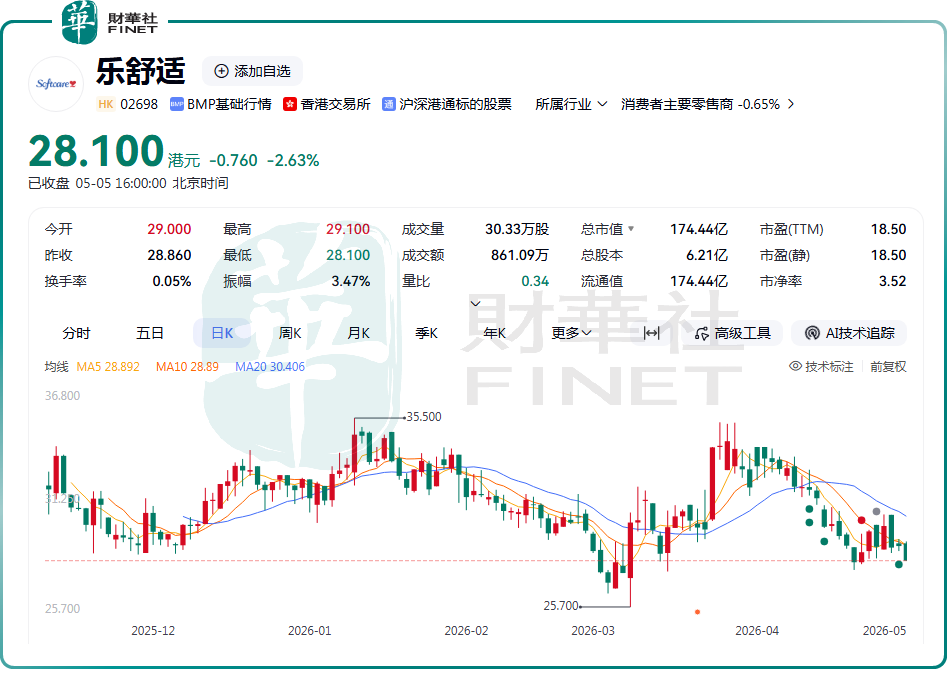Click the FINET 财華社 logo
Screen dimensions: 947x689
coord(110,22)
